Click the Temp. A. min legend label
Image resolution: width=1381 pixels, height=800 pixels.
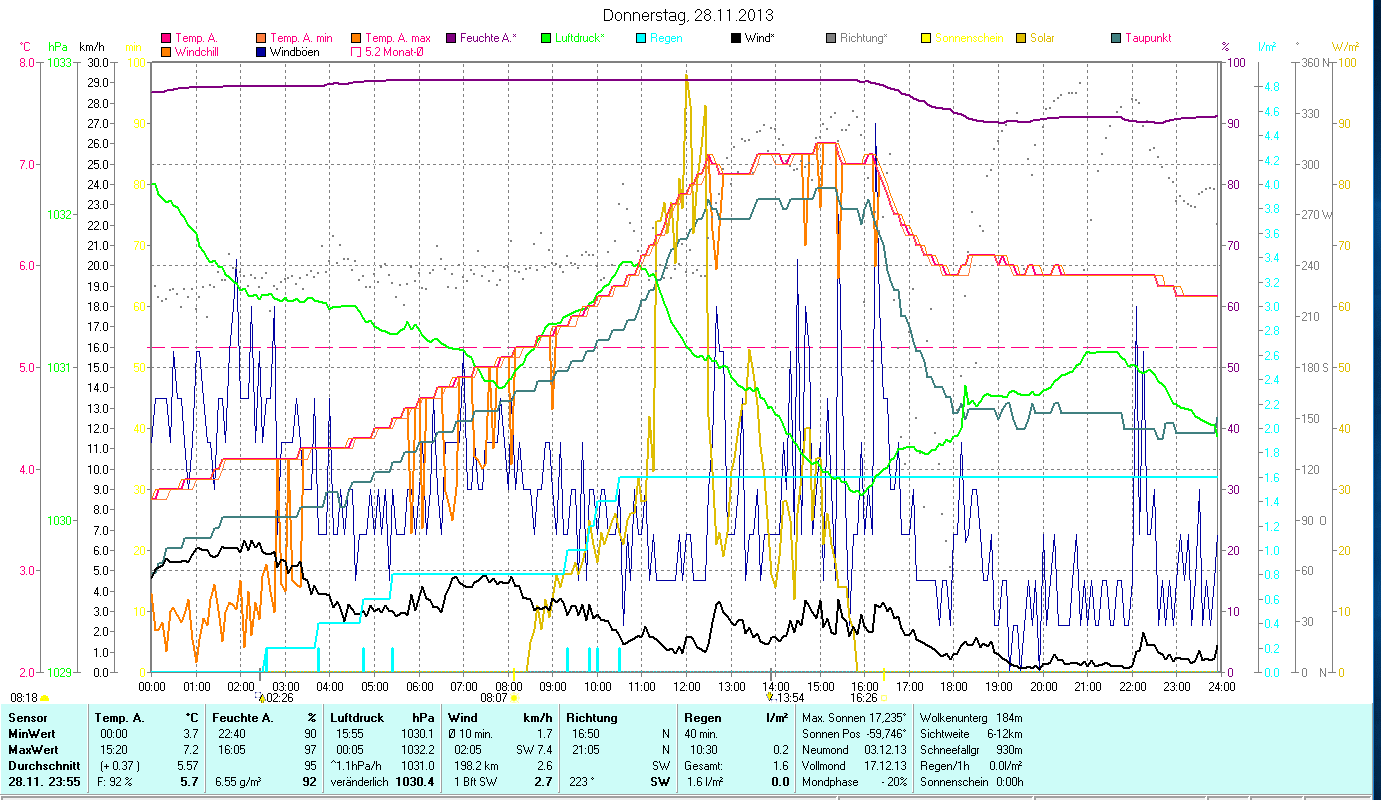click(299, 38)
